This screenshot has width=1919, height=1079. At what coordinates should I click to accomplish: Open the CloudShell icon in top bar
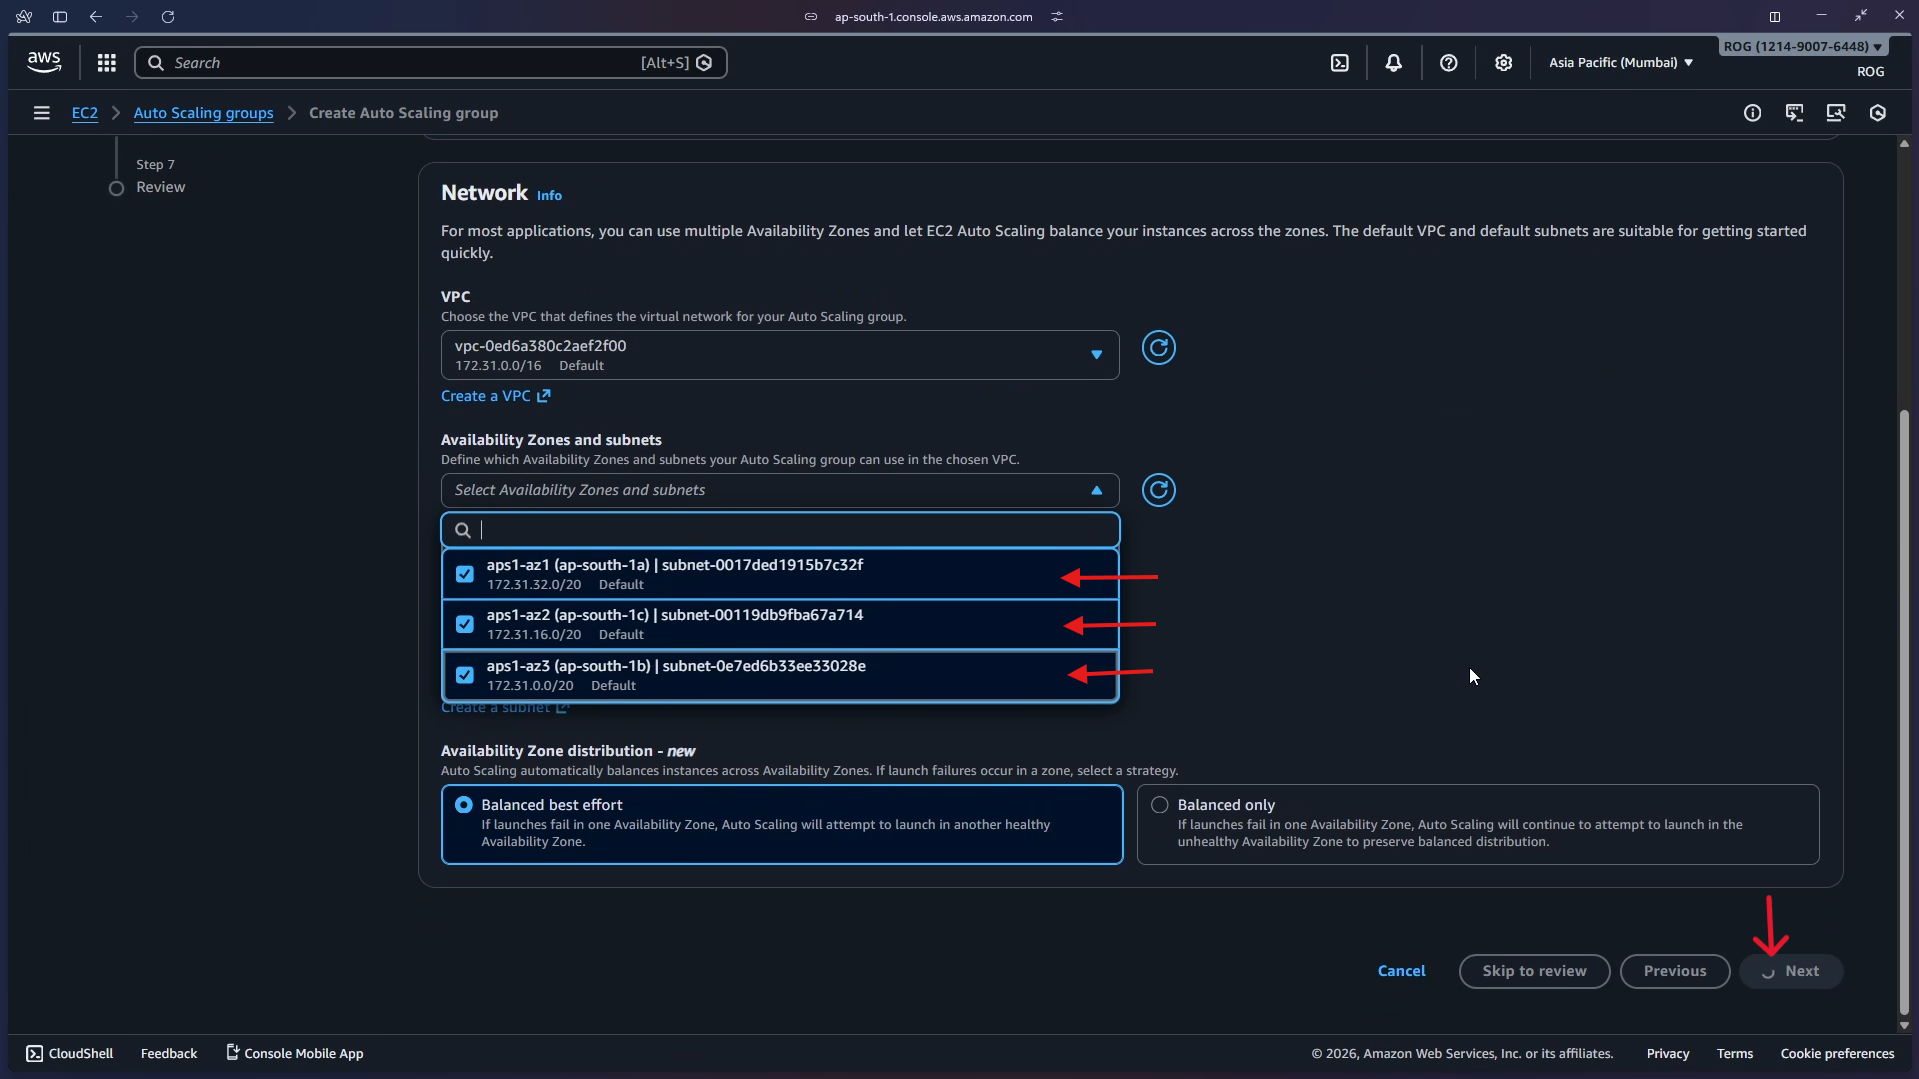pyautogui.click(x=1339, y=63)
